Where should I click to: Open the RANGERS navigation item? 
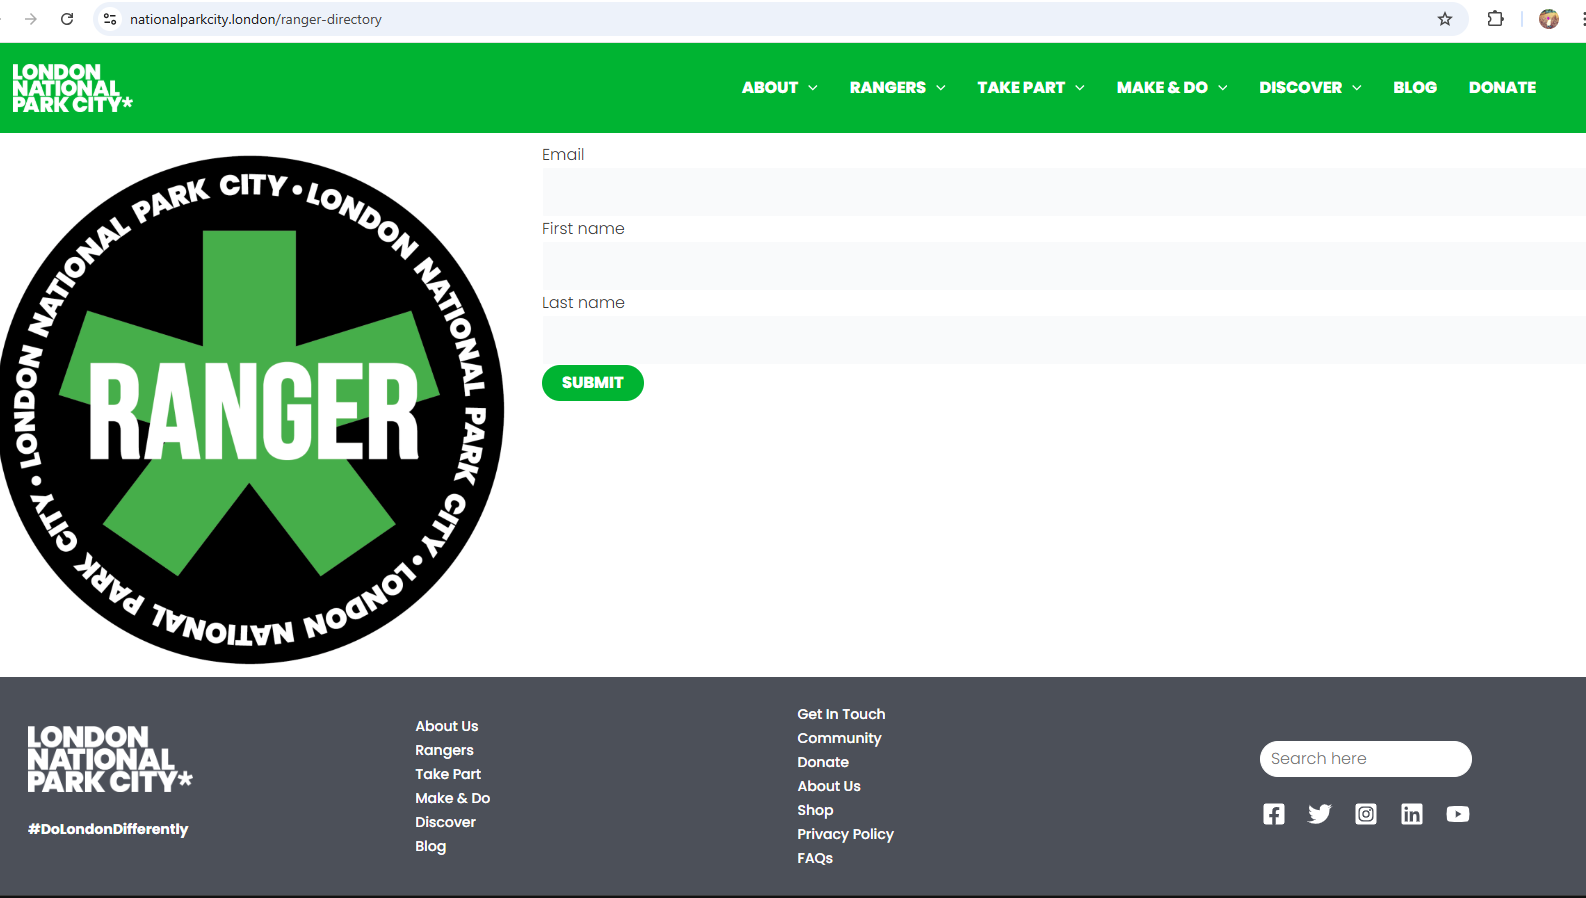(888, 88)
